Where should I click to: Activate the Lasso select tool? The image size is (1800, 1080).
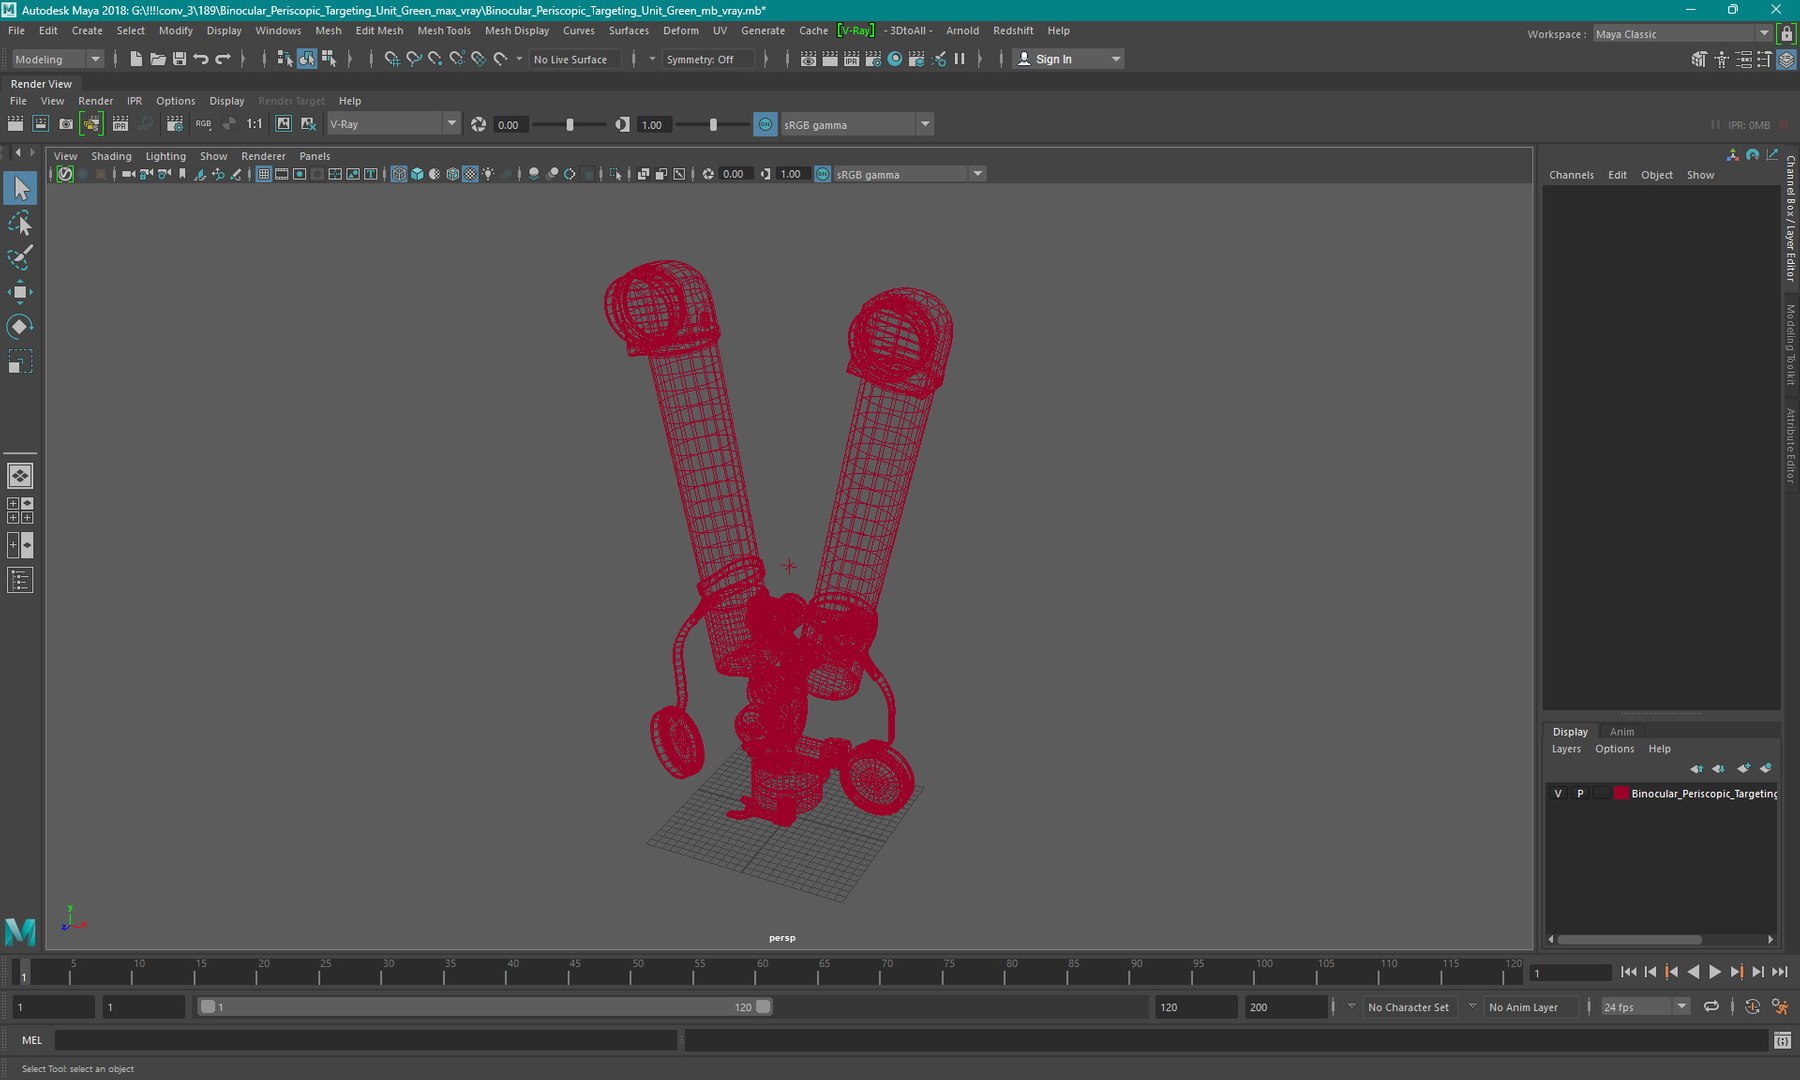(20, 223)
